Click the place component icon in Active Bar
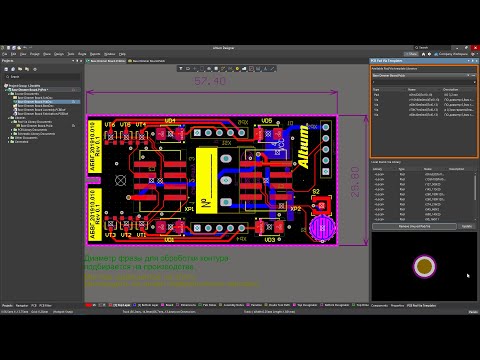This screenshot has width=480, height=360. coord(216,69)
